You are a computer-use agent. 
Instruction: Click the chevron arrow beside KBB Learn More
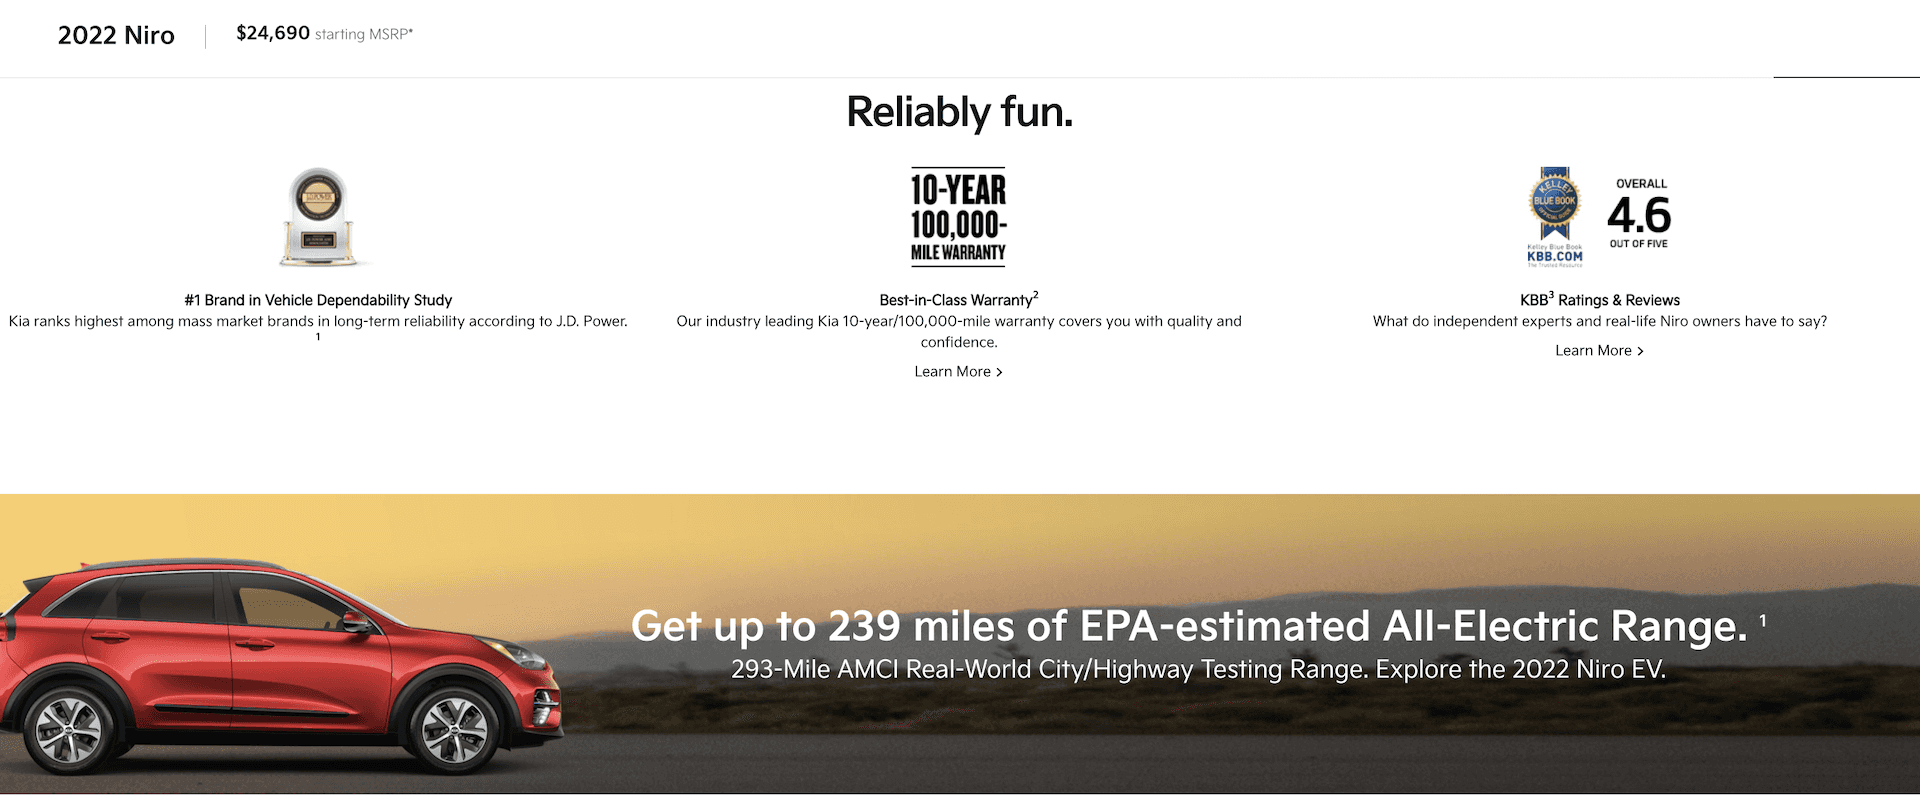(x=1640, y=351)
